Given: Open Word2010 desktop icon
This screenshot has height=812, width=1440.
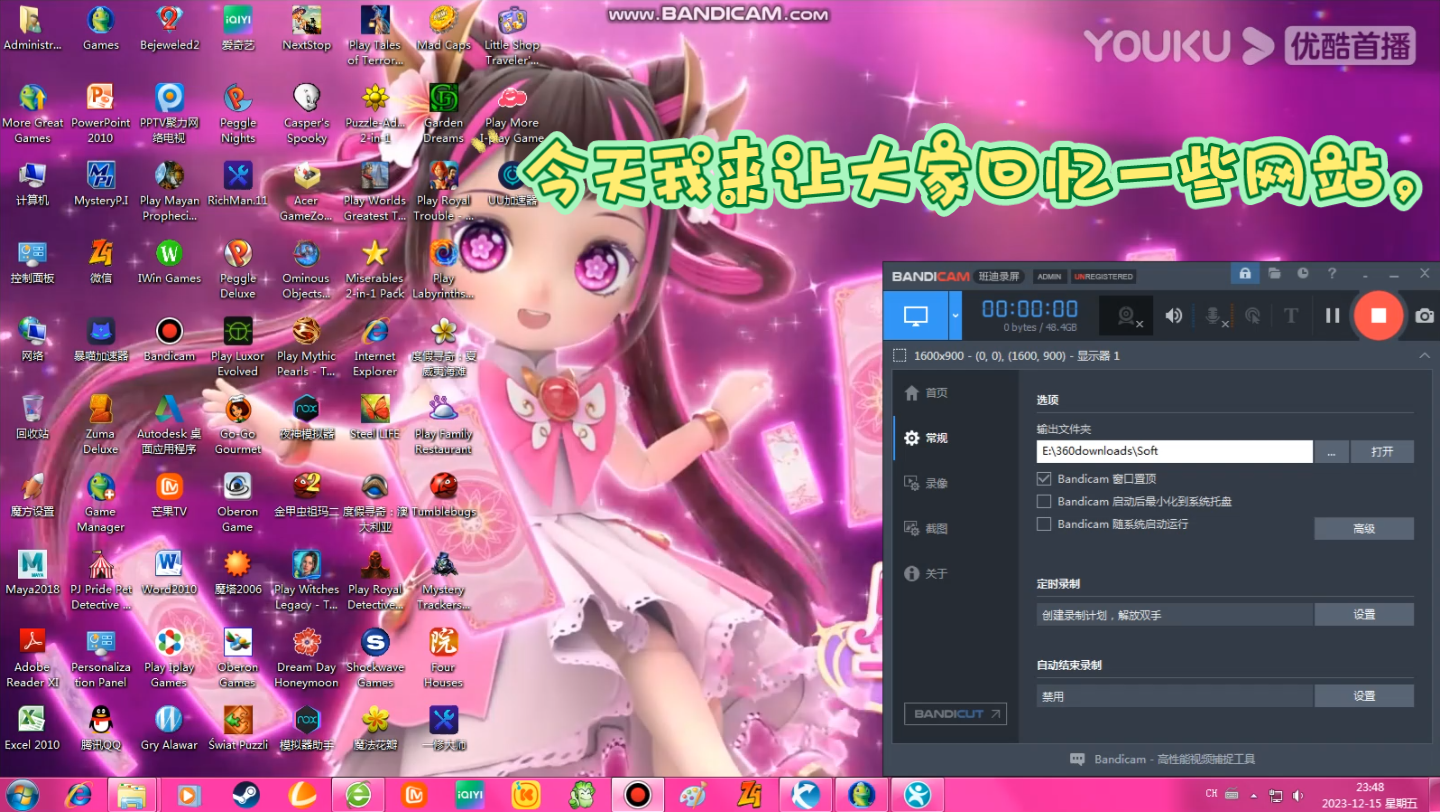Looking at the screenshot, I should pyautogui.click(x=169, y=572).
